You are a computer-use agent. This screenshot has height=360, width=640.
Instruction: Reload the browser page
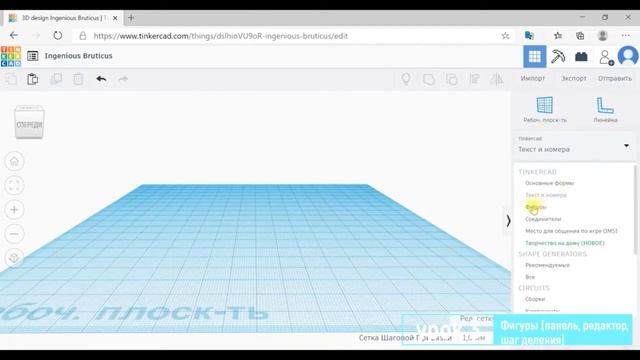[58, 36]
